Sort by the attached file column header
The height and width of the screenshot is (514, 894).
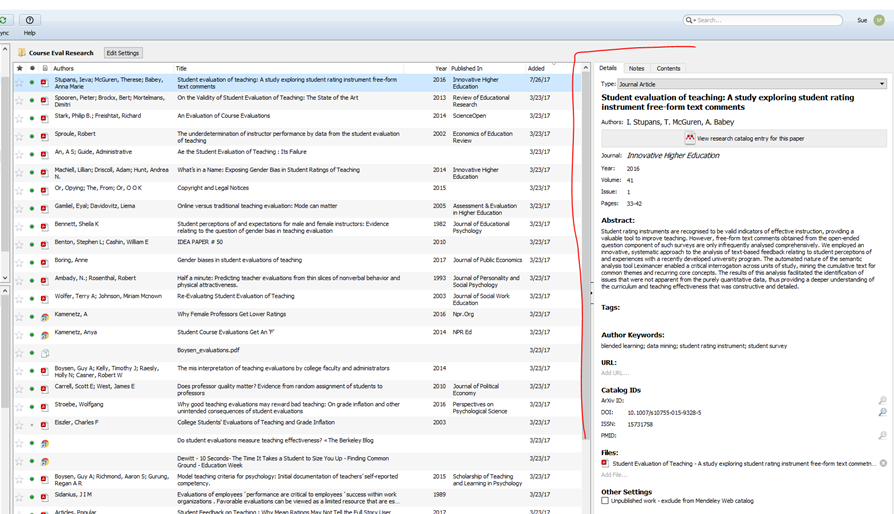point(44,68)
